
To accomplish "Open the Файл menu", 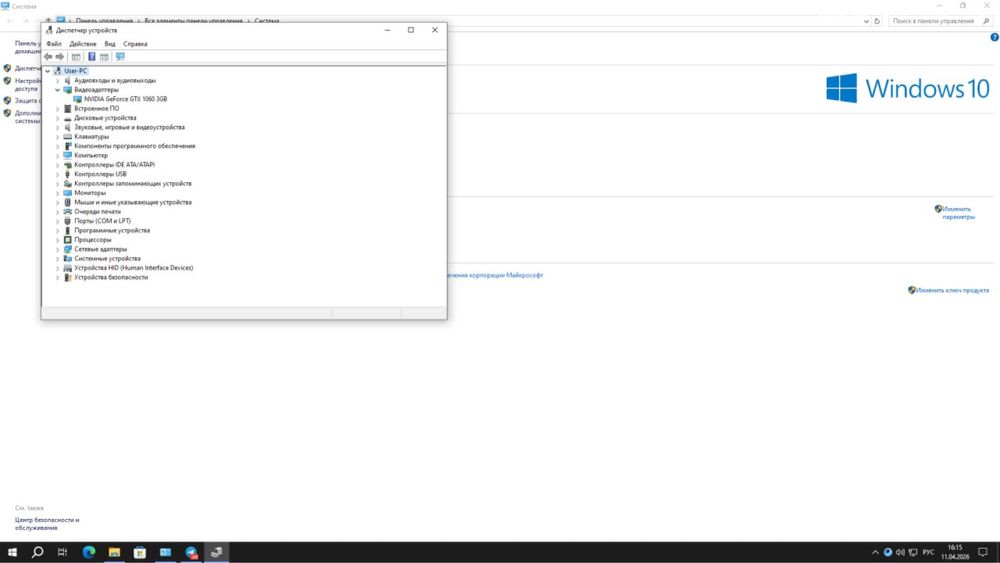I will click(54, 44).
